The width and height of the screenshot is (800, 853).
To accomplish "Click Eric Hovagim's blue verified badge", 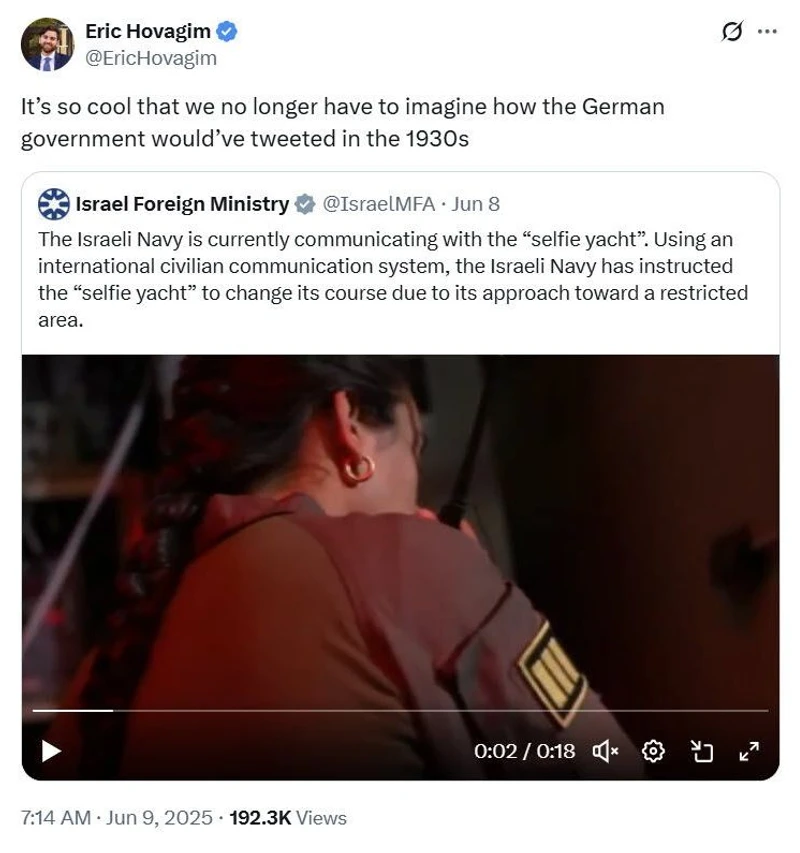I will [227, 32].
